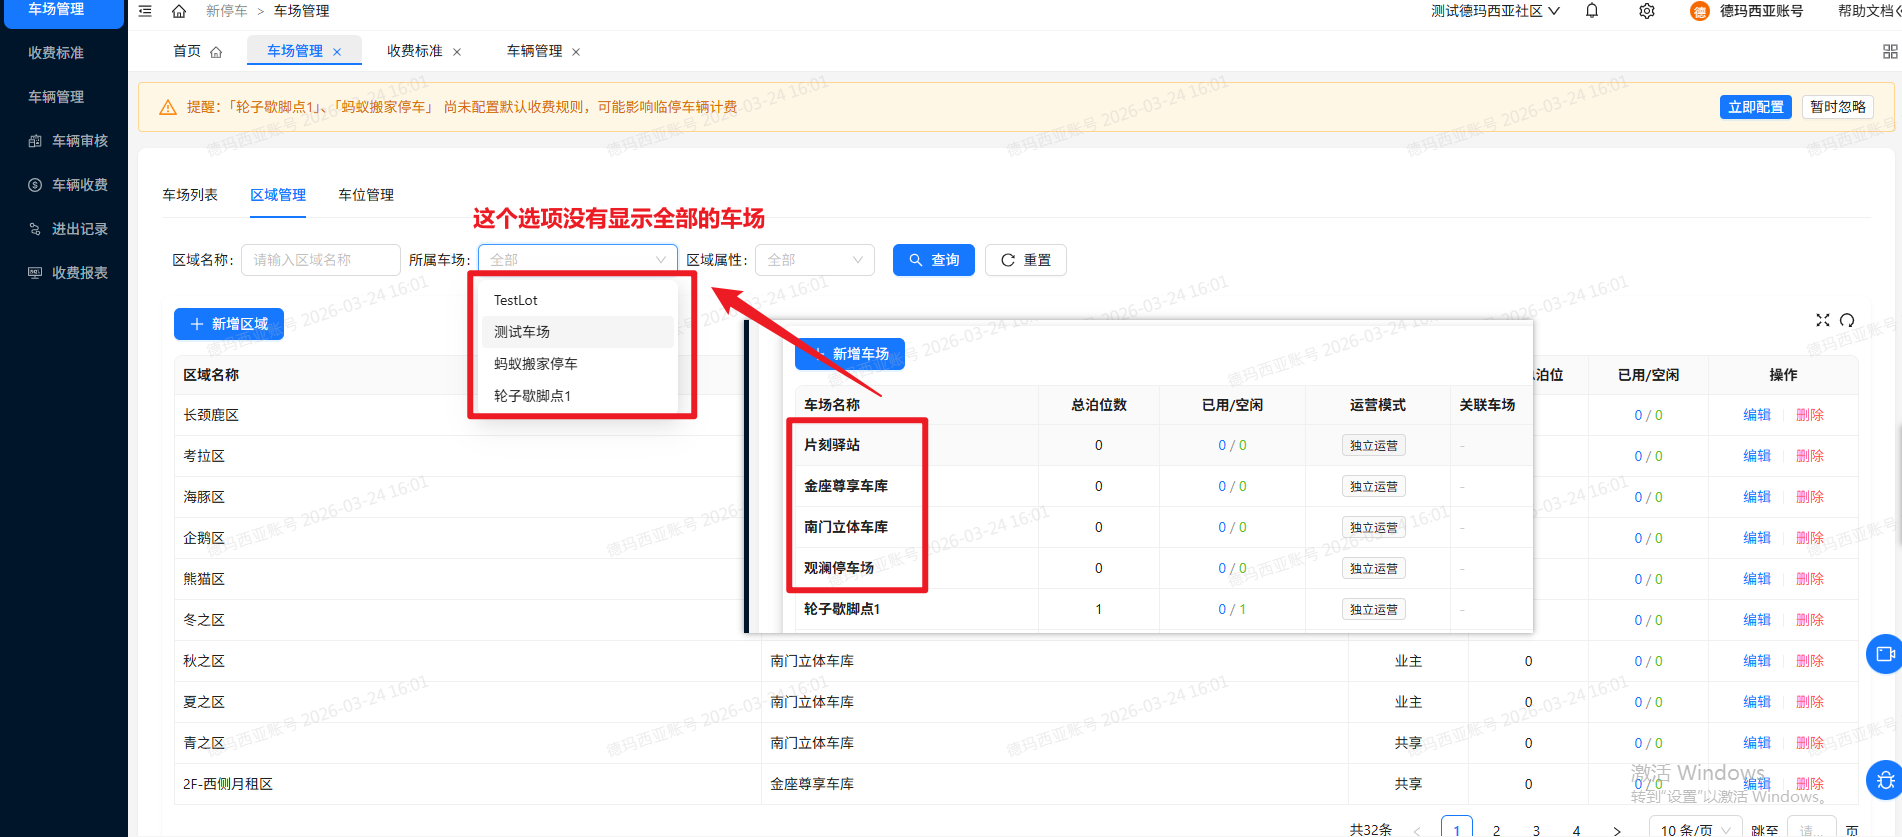Click the 重置 reset button
This screenshot has width=1902, height=837.
coord(1026,260)
